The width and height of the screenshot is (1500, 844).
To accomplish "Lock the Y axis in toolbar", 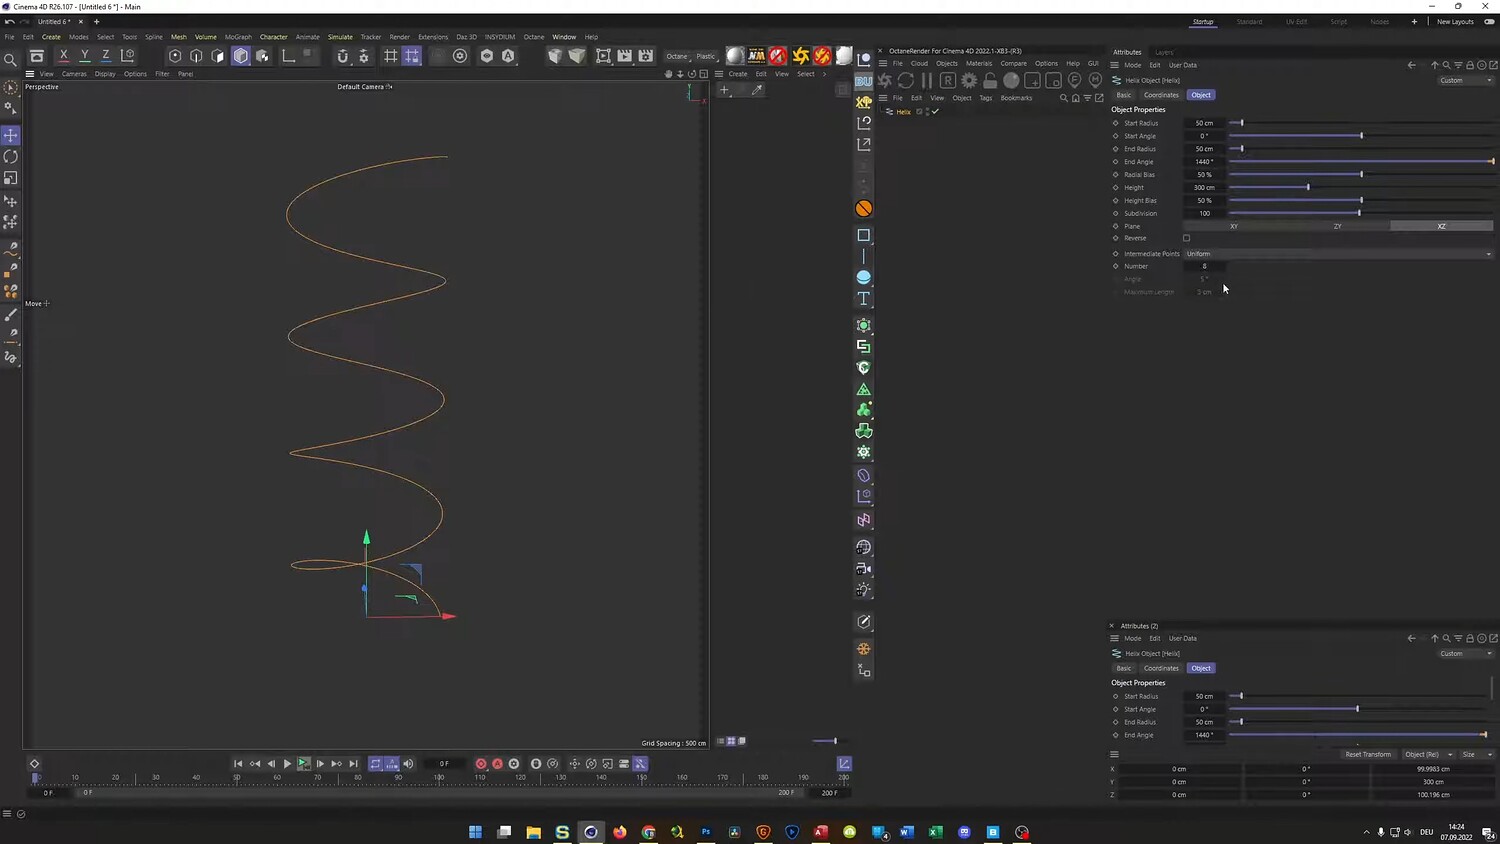I will [x=85, y=56].
